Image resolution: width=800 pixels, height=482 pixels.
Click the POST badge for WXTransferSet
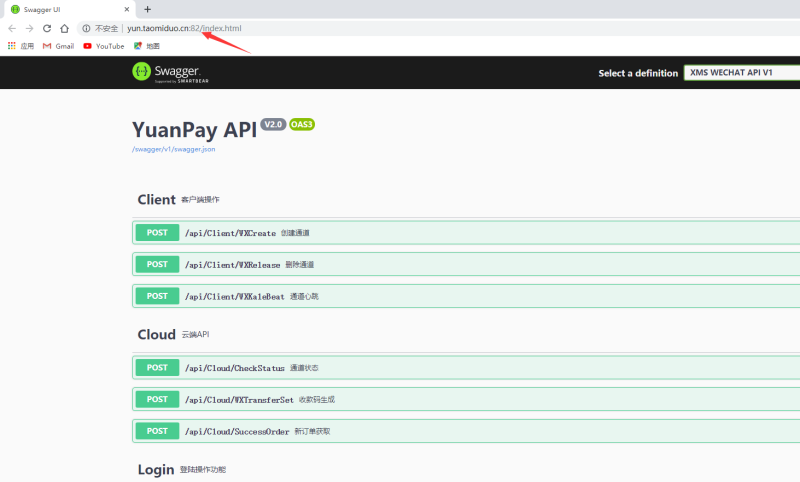pyautogui.click(x=157, y=399)
